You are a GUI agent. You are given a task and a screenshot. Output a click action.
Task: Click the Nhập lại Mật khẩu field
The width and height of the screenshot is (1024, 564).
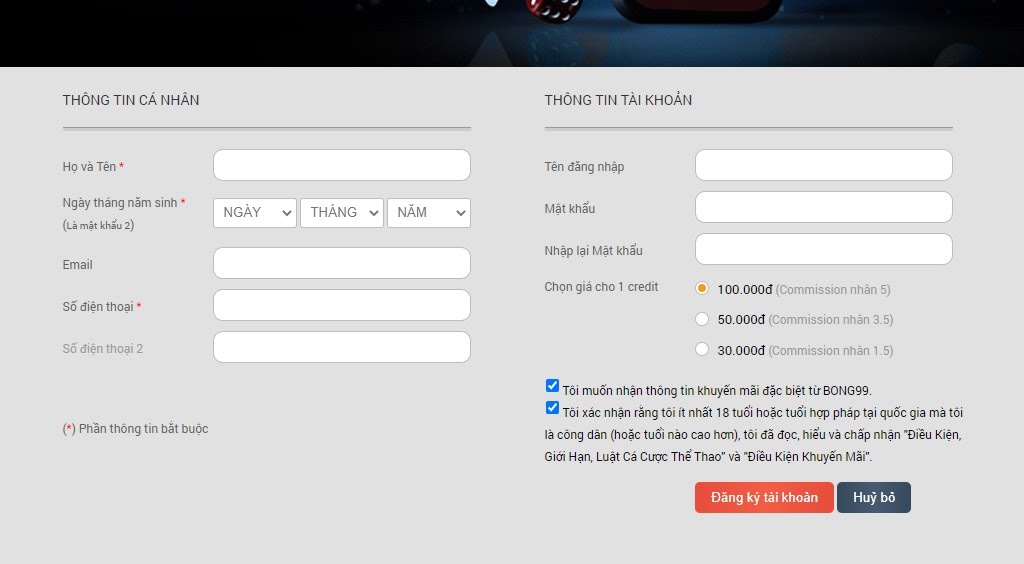coord(823,249)
